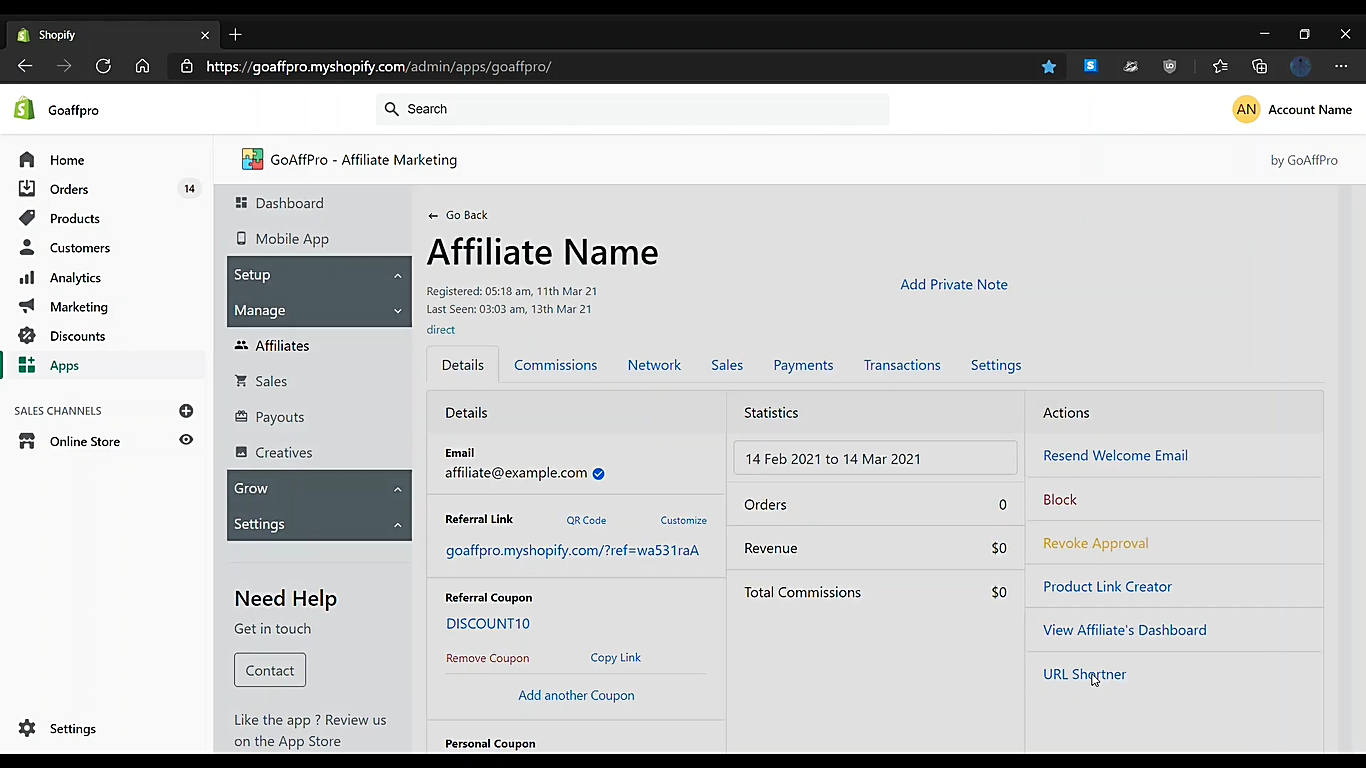Expand the Grow section
The image size is (1366, 768).
tap(319, 488)
